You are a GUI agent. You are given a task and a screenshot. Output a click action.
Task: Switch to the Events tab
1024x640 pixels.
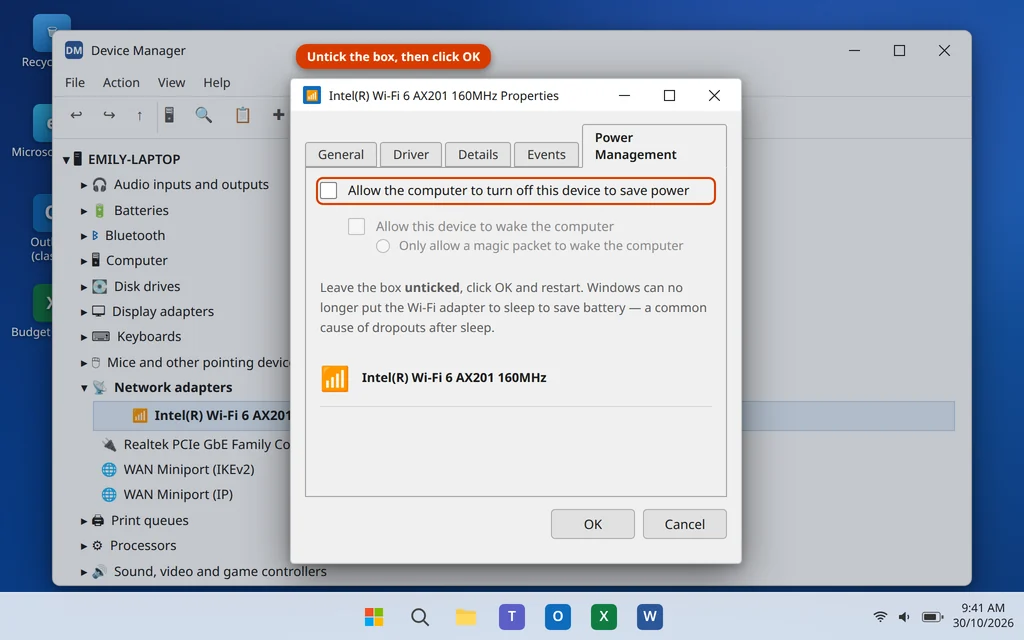[547, 154]
